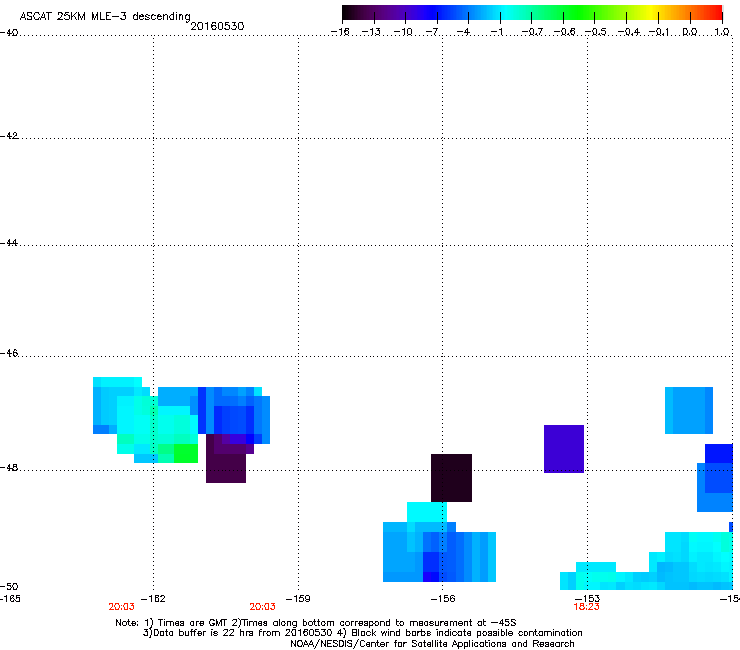Image resolution: width=740 pixels, height=650 pixels.
Task: Click the -13 colorbar tick label
Action: 371,32
